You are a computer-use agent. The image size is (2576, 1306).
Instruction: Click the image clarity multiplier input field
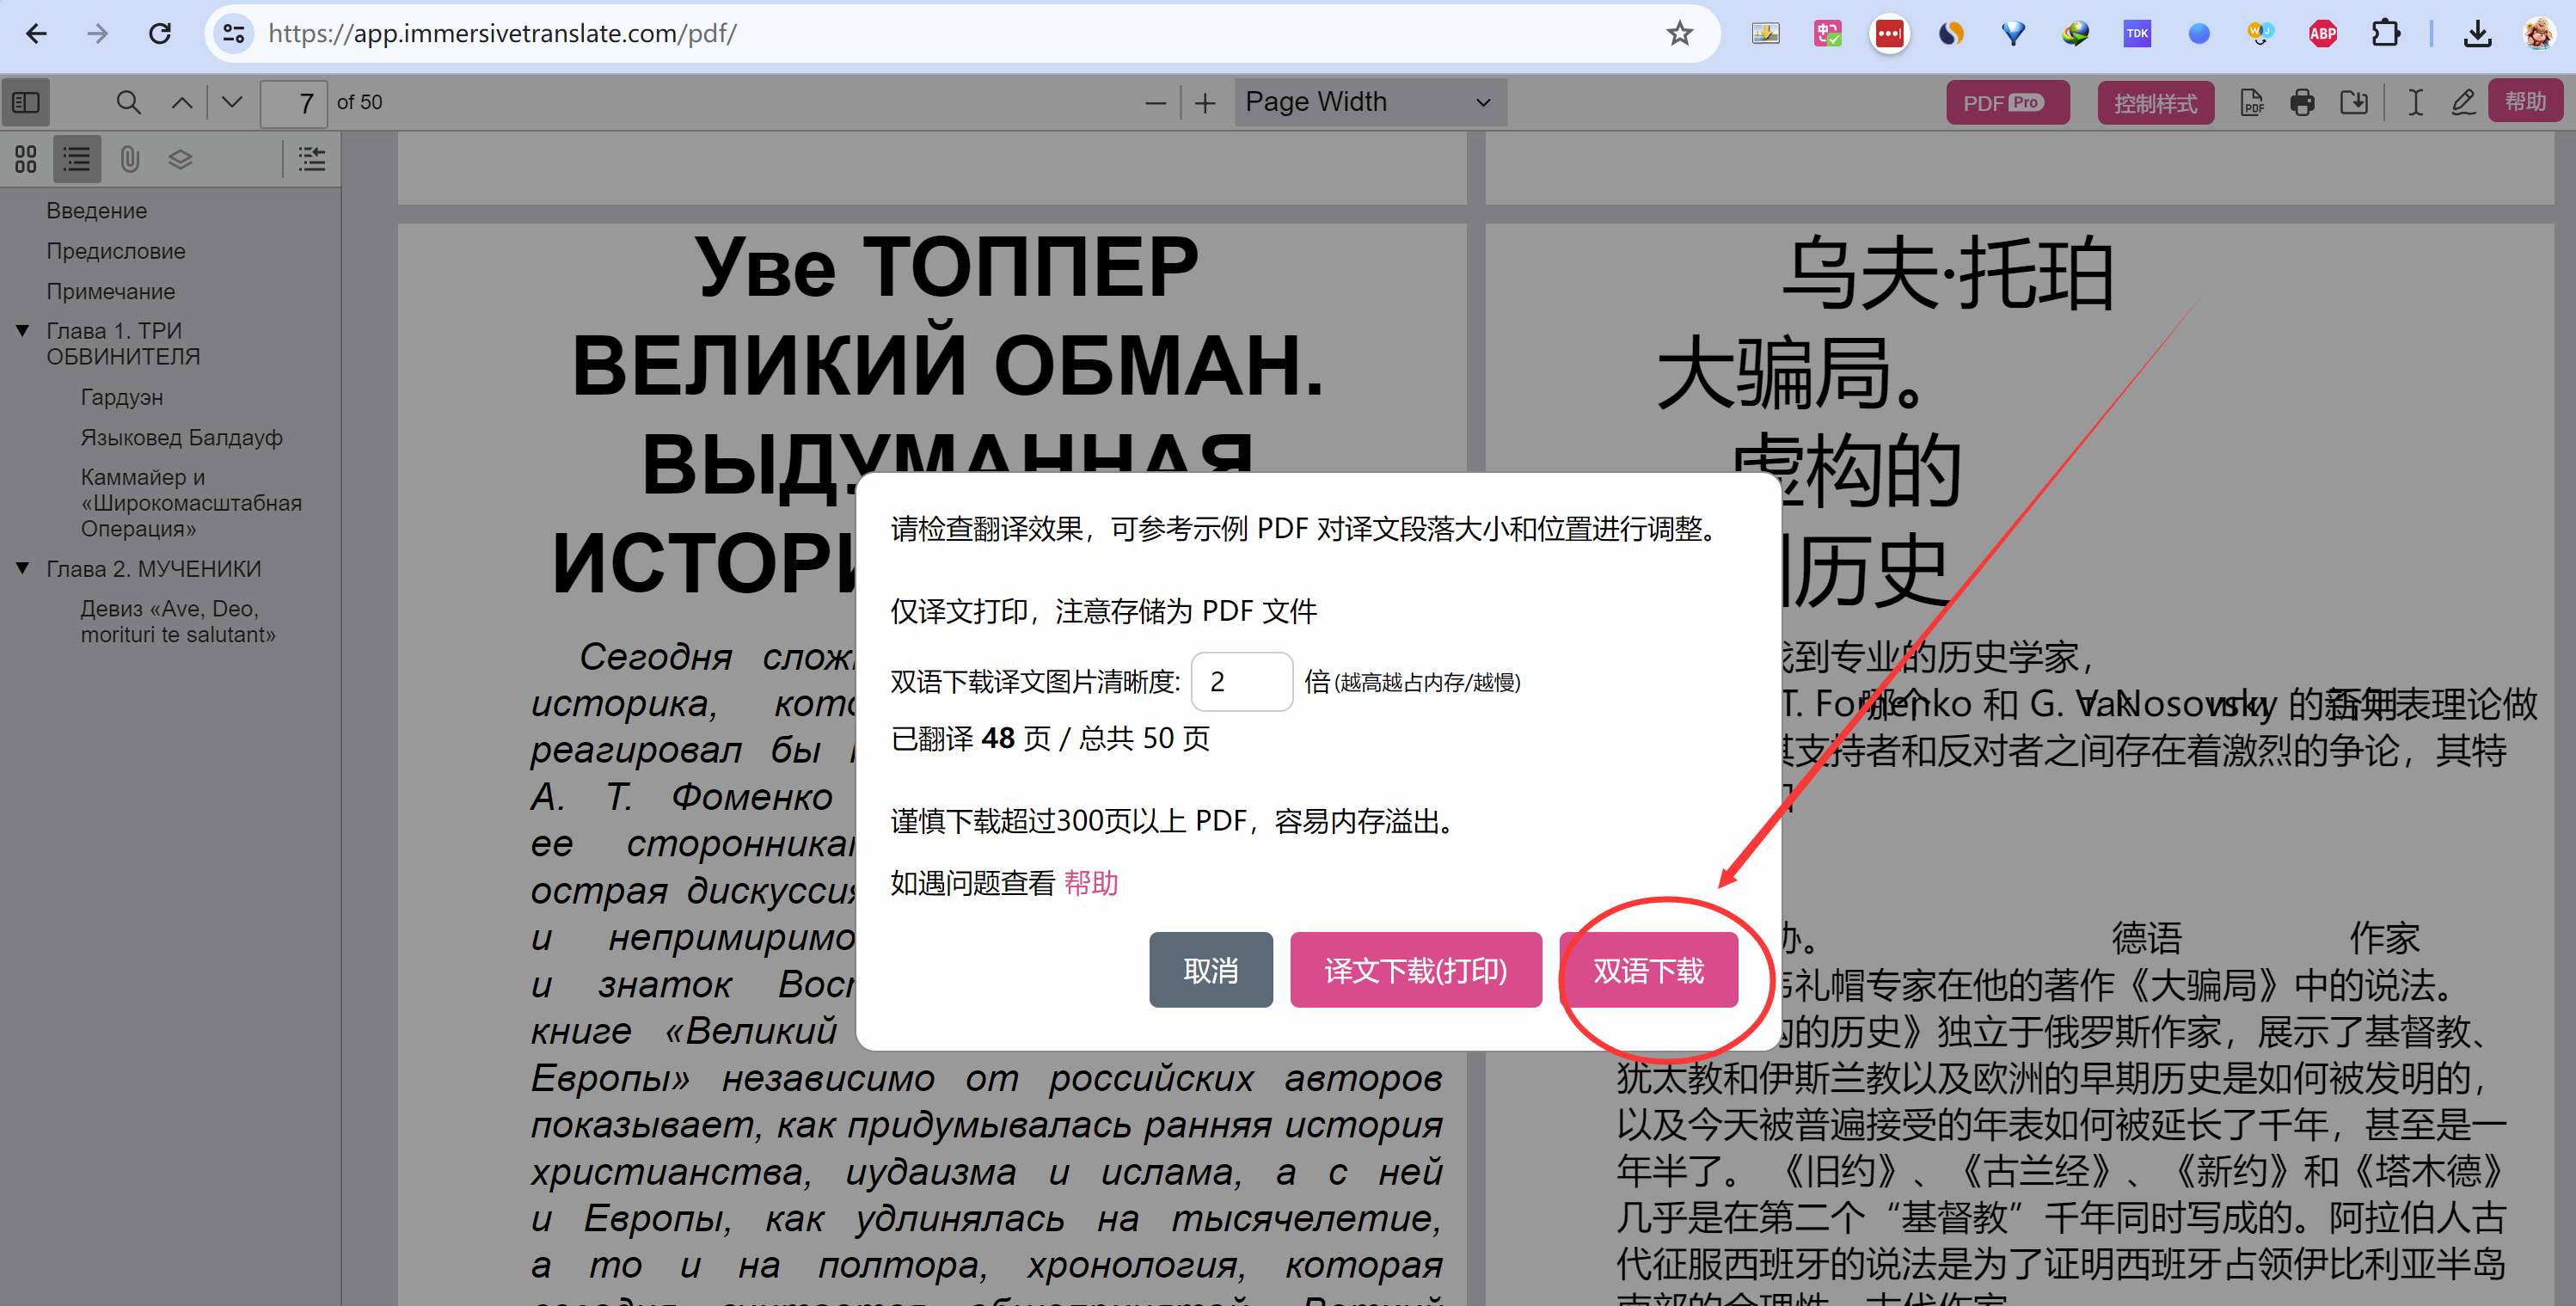coord(1241,682)
